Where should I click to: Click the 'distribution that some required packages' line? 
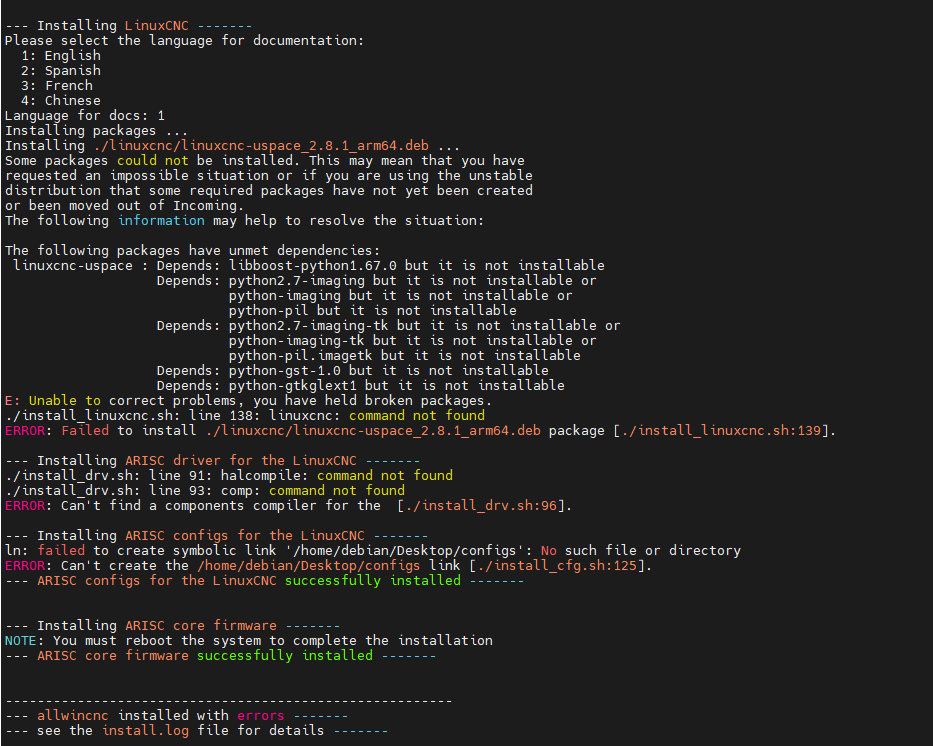point(269,190)
